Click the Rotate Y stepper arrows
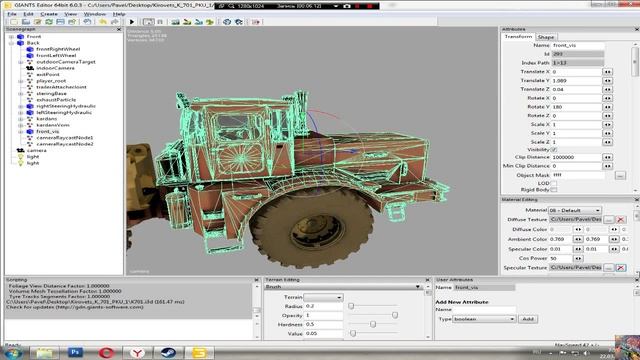 pyautogui.click(x=607, y=107)
